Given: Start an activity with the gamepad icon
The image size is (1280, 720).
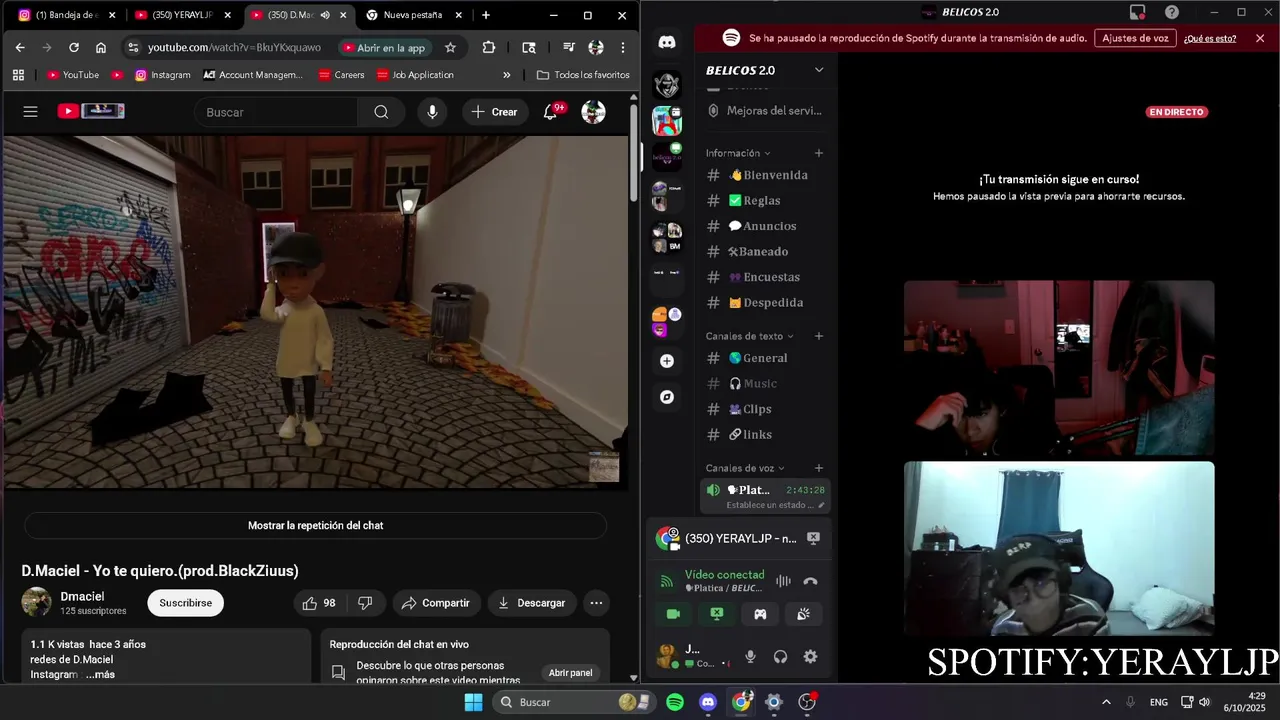Looking at the screenshot, I should tap(760, 614).
